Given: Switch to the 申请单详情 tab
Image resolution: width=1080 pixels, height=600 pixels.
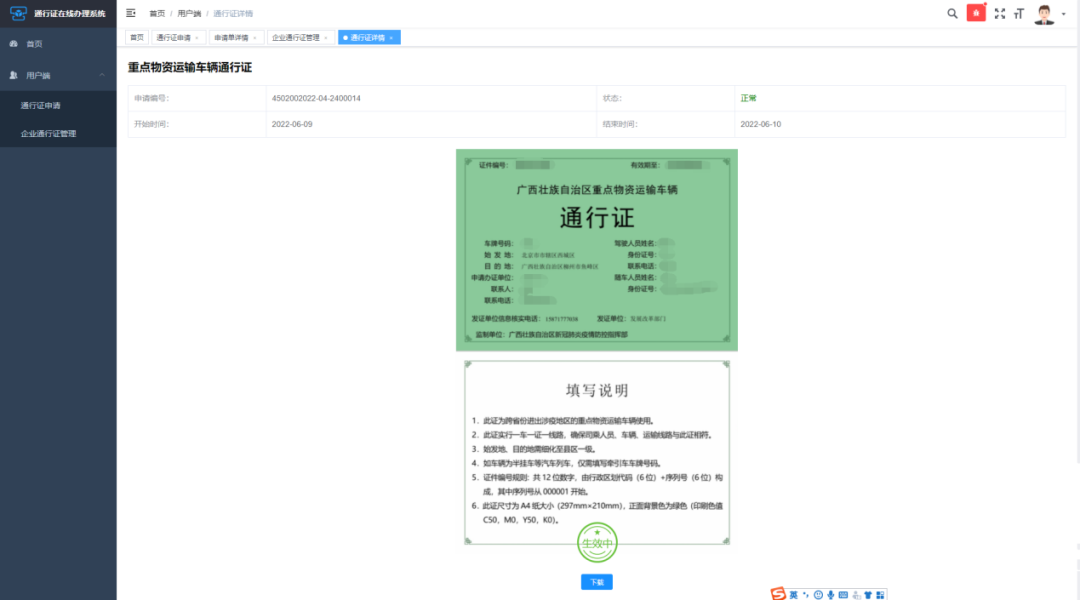Looking at the screenshot, I should pyautogui.click(x=231, y=38).
